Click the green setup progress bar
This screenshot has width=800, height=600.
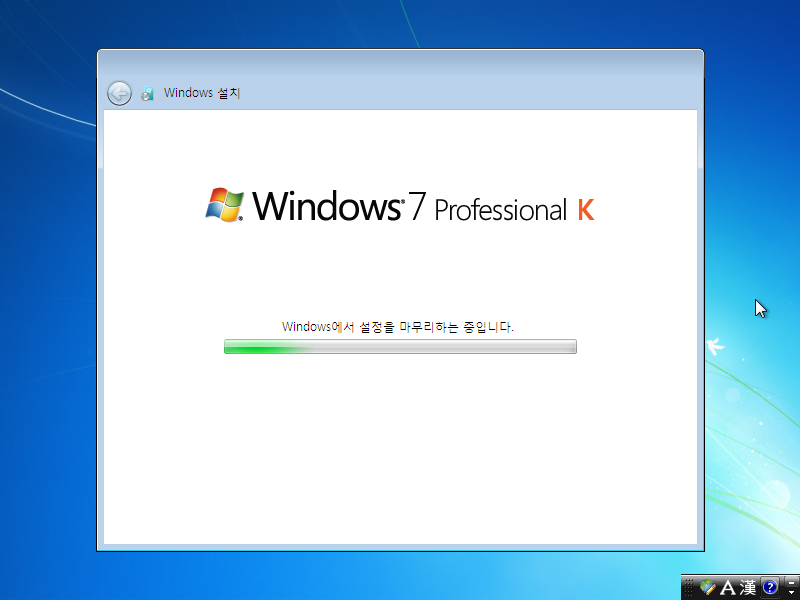point(401,346)
